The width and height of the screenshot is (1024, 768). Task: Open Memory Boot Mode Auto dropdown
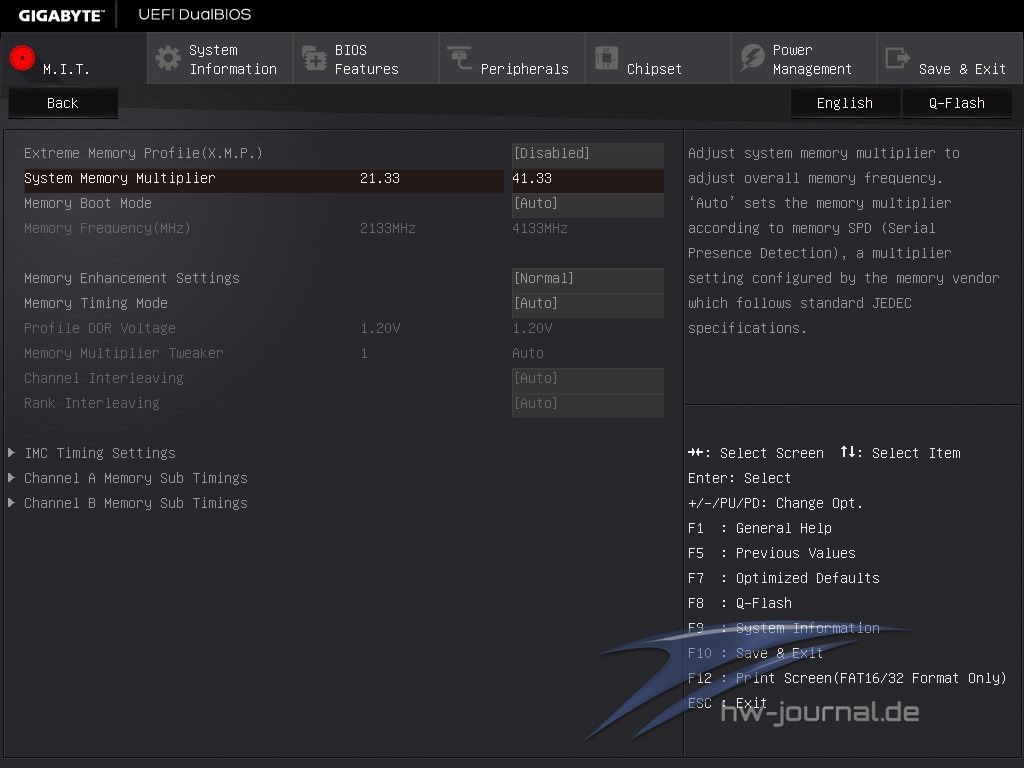588,204
